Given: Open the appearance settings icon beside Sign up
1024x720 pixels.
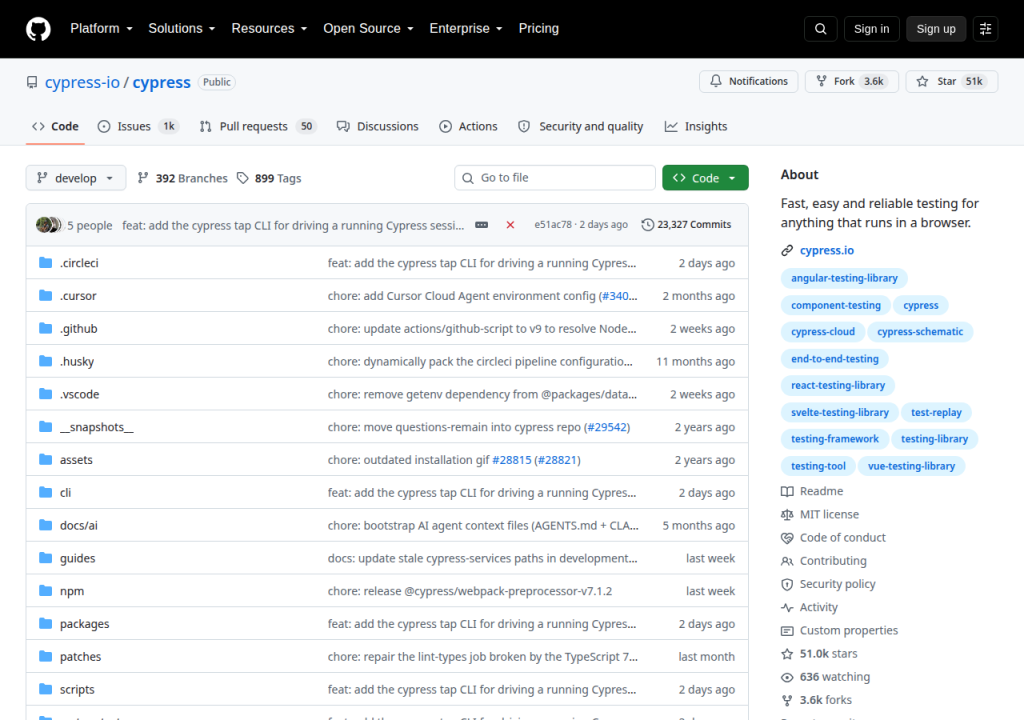Looking at the screenshot, I should tap(985, 29).
